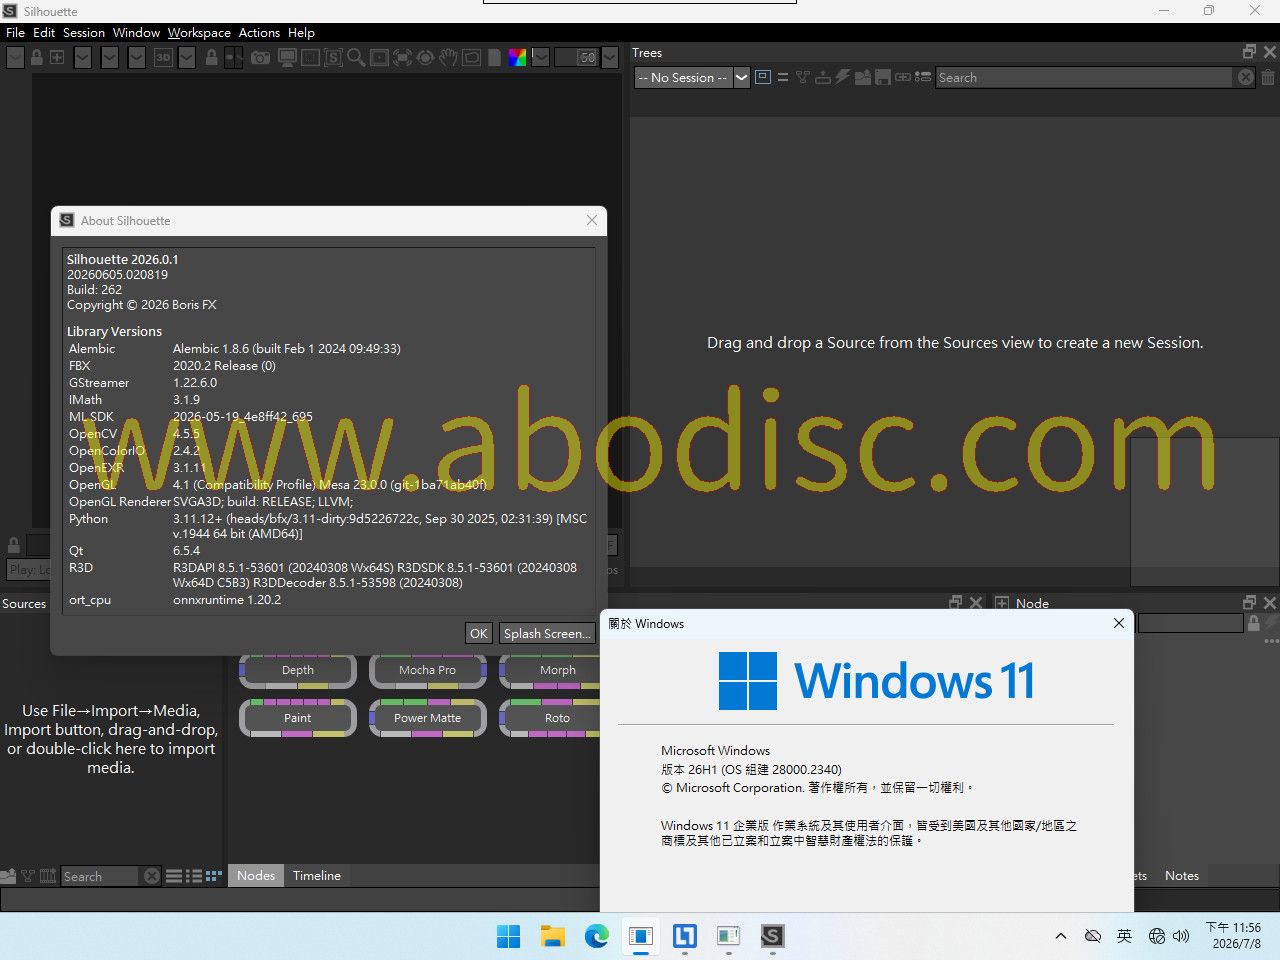Toggle the second padlock icon near 3D dropdown
This screenshot has height=960, width=1280.
pyautogui.click(x=212, y=58)
